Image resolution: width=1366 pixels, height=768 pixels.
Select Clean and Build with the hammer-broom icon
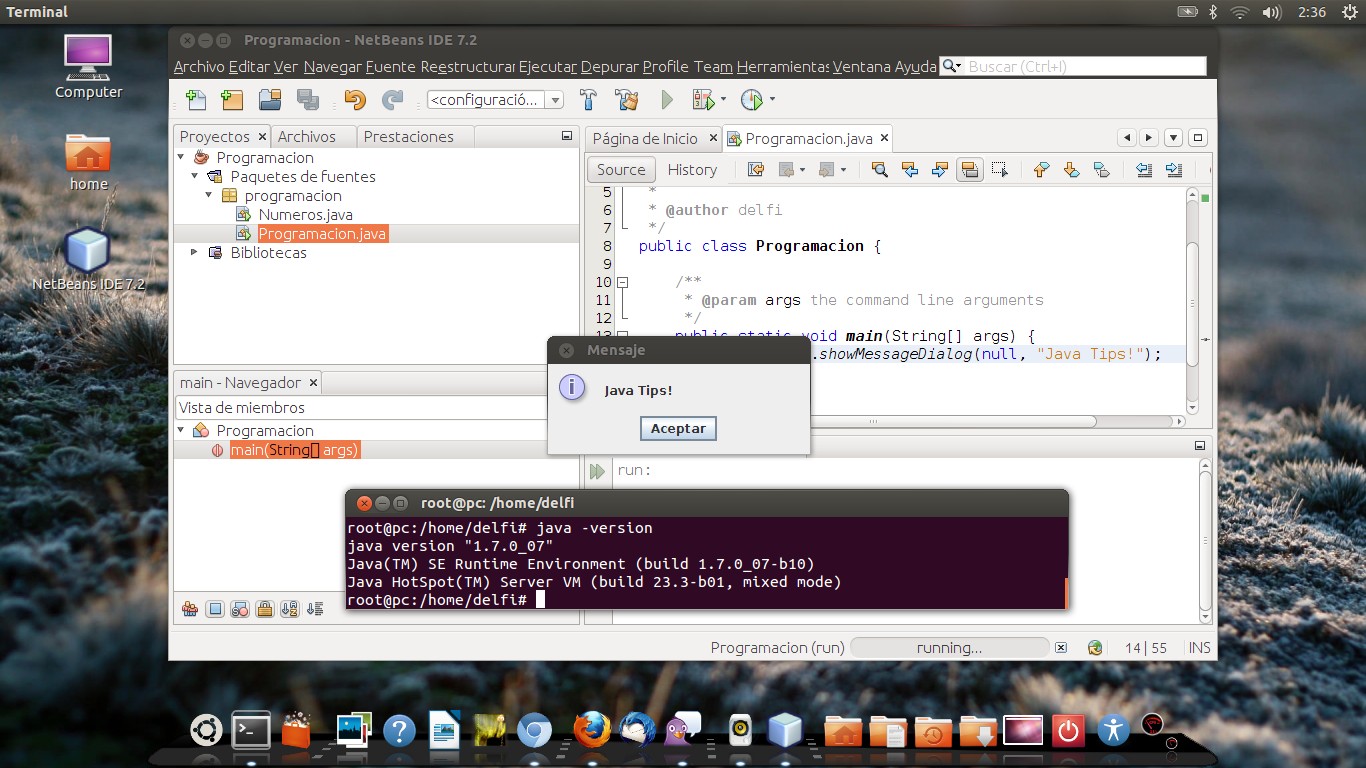[x=627, y=99]
